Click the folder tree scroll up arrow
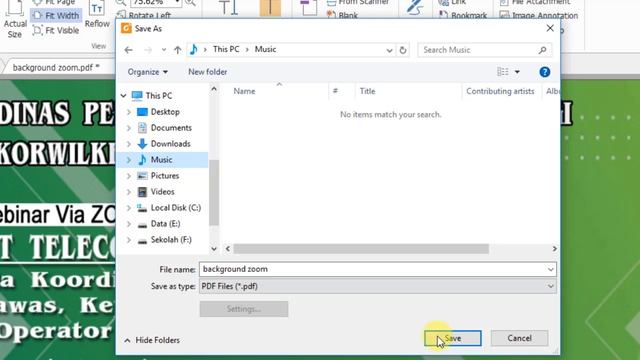640x360 pixels. 214,89
